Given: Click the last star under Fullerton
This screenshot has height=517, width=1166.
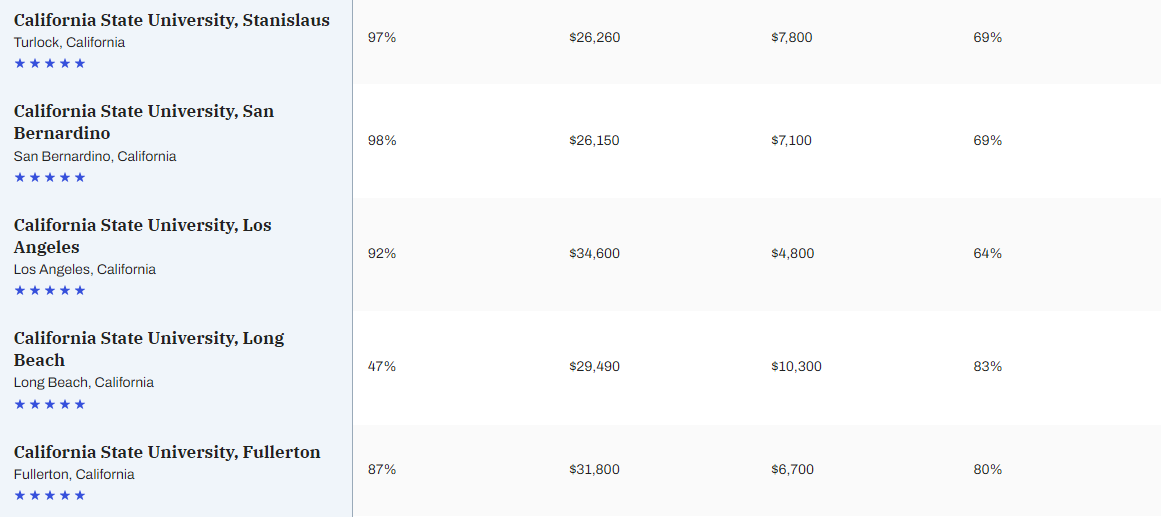Looking at the screenshot, I should 80,495.
